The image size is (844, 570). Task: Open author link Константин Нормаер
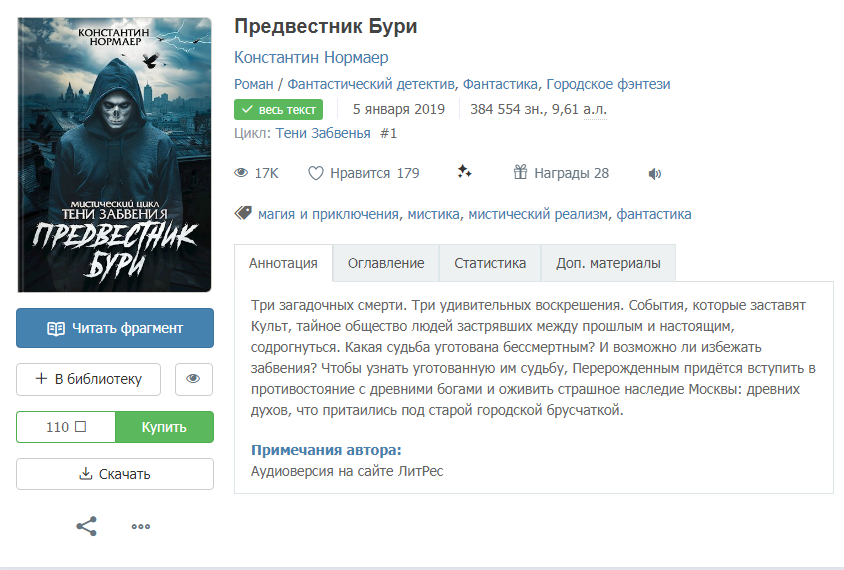[311, 58]
